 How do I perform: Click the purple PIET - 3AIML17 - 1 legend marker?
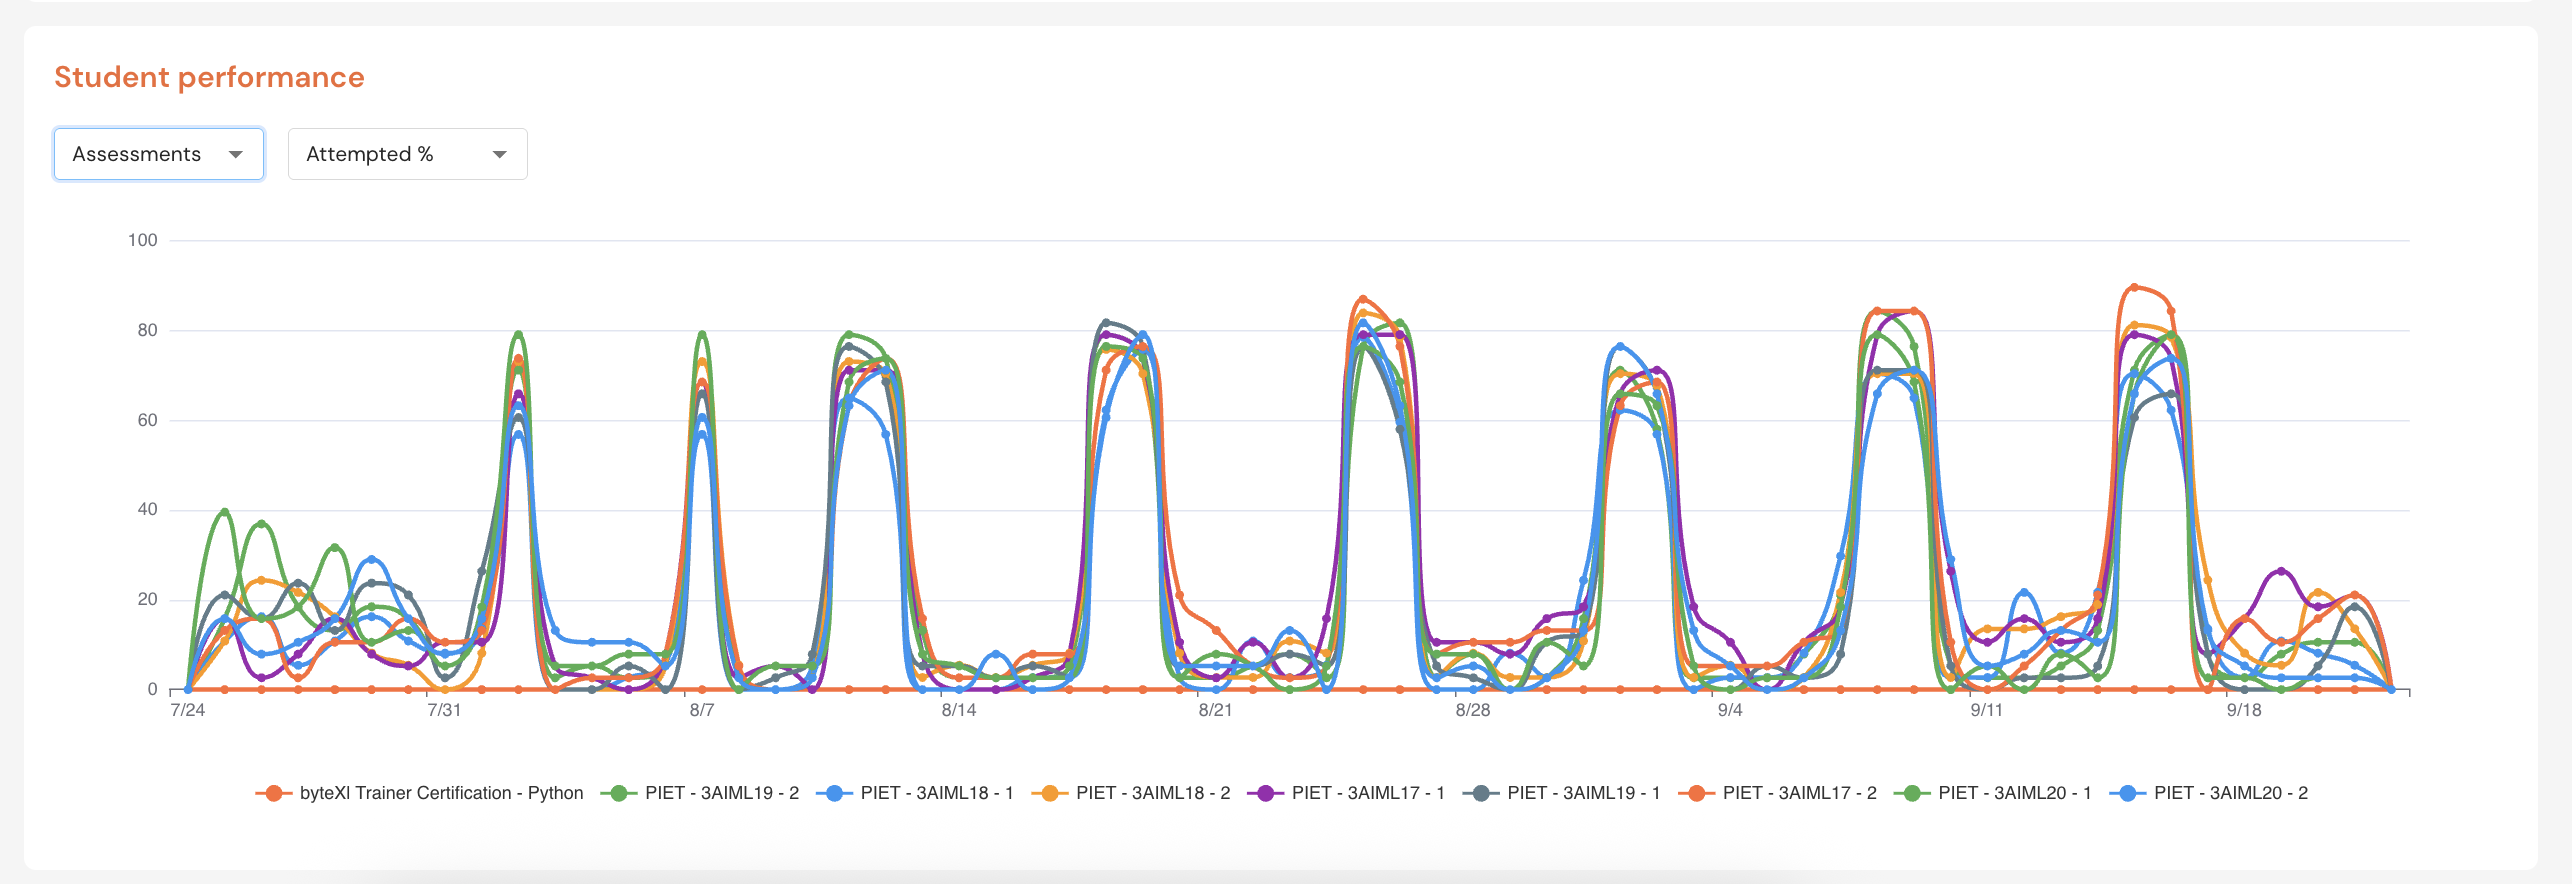[1265, 793]
